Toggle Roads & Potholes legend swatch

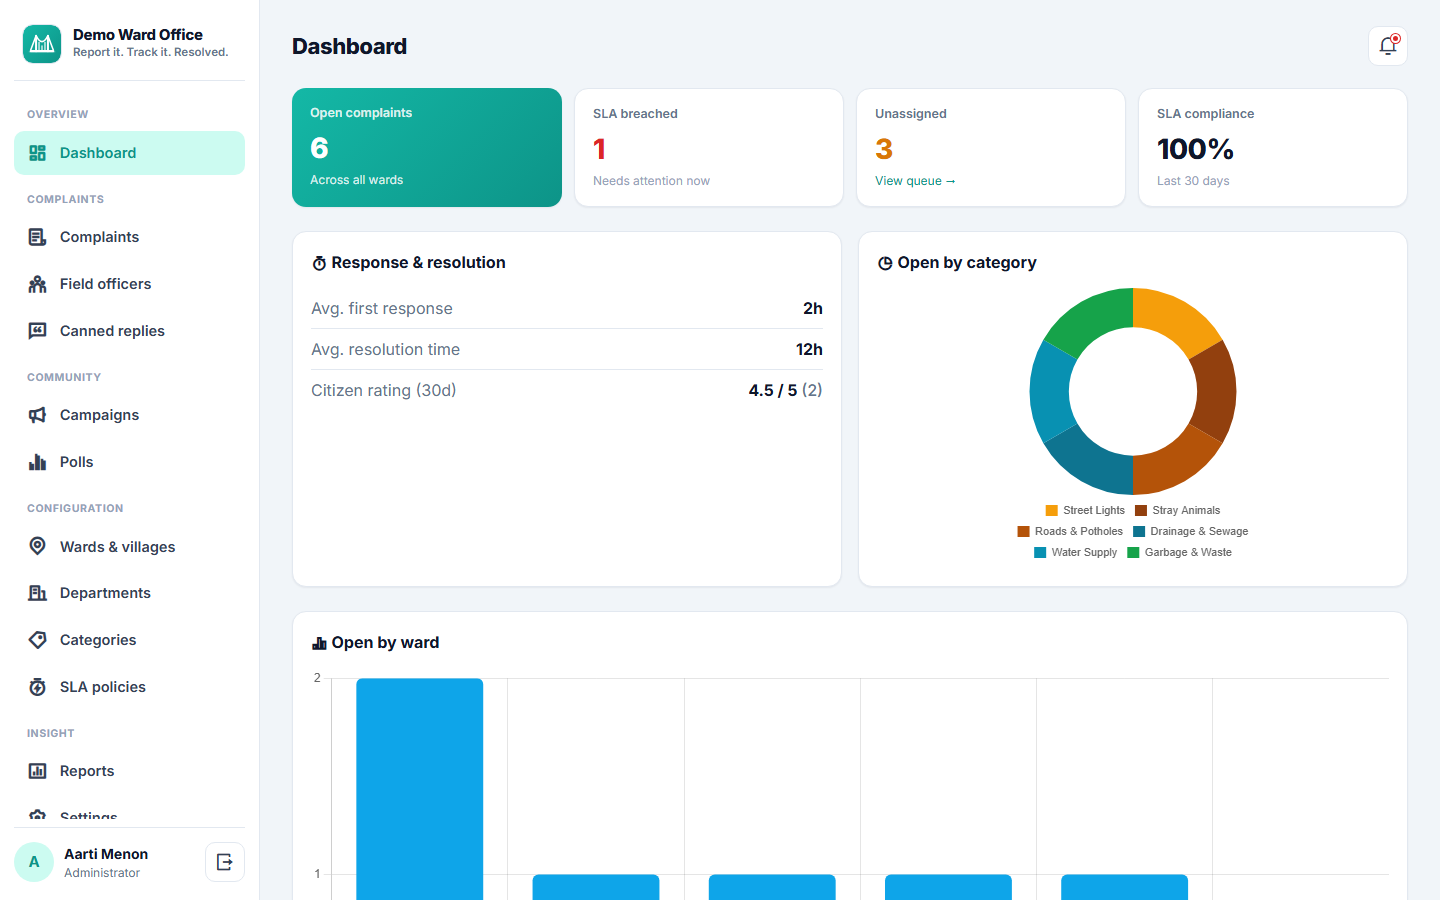(1023, 531)
